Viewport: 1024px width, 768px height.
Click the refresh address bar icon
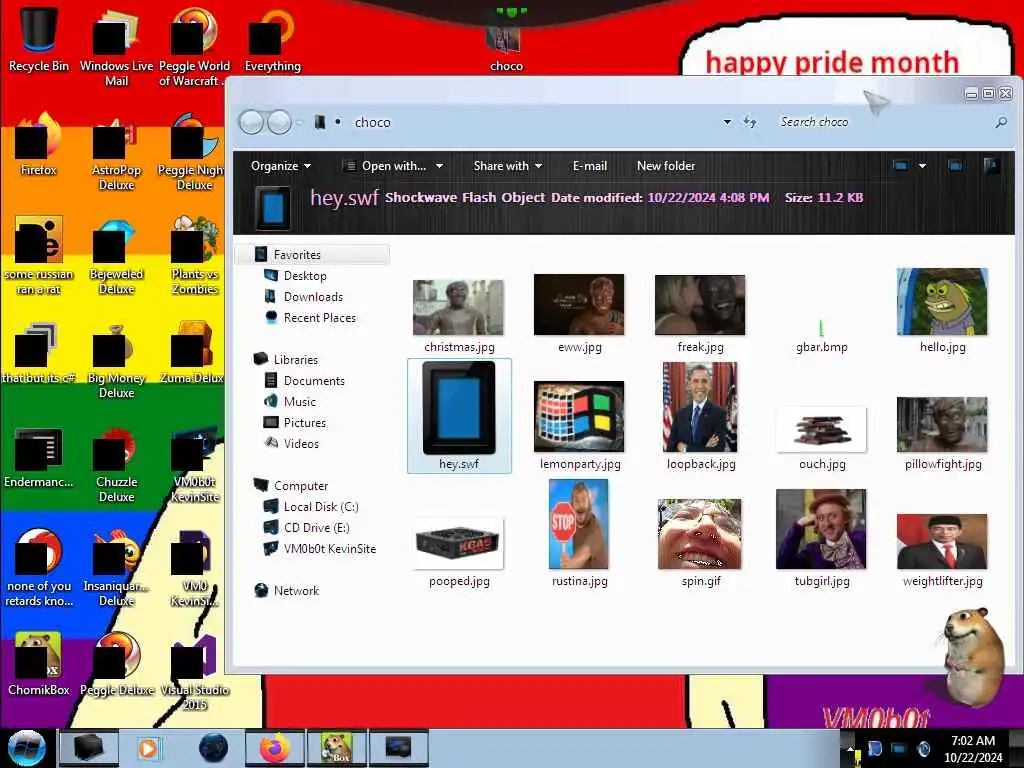pos(750,122)
